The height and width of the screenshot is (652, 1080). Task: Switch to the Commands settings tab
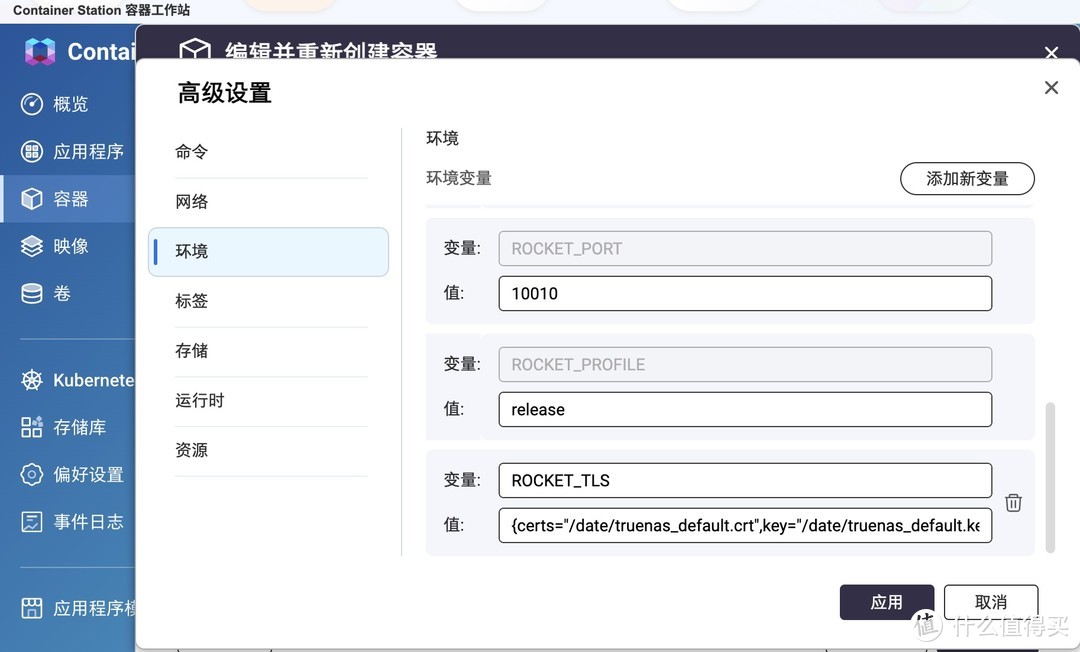coord(192,152)
